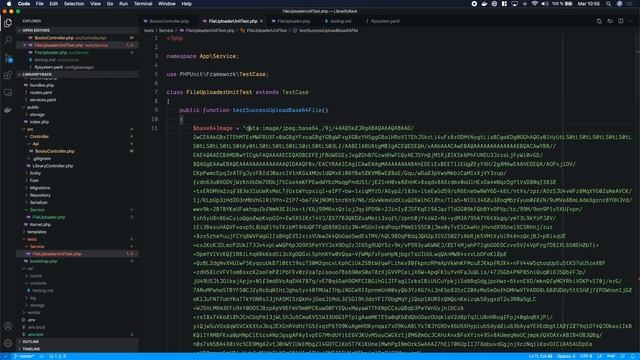Open the Search view in activity bar

[8, 40]
